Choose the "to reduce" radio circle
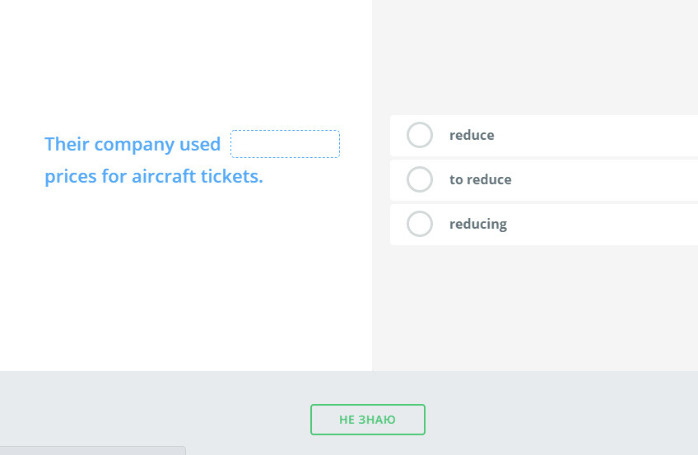 click(x=420, y=180)
